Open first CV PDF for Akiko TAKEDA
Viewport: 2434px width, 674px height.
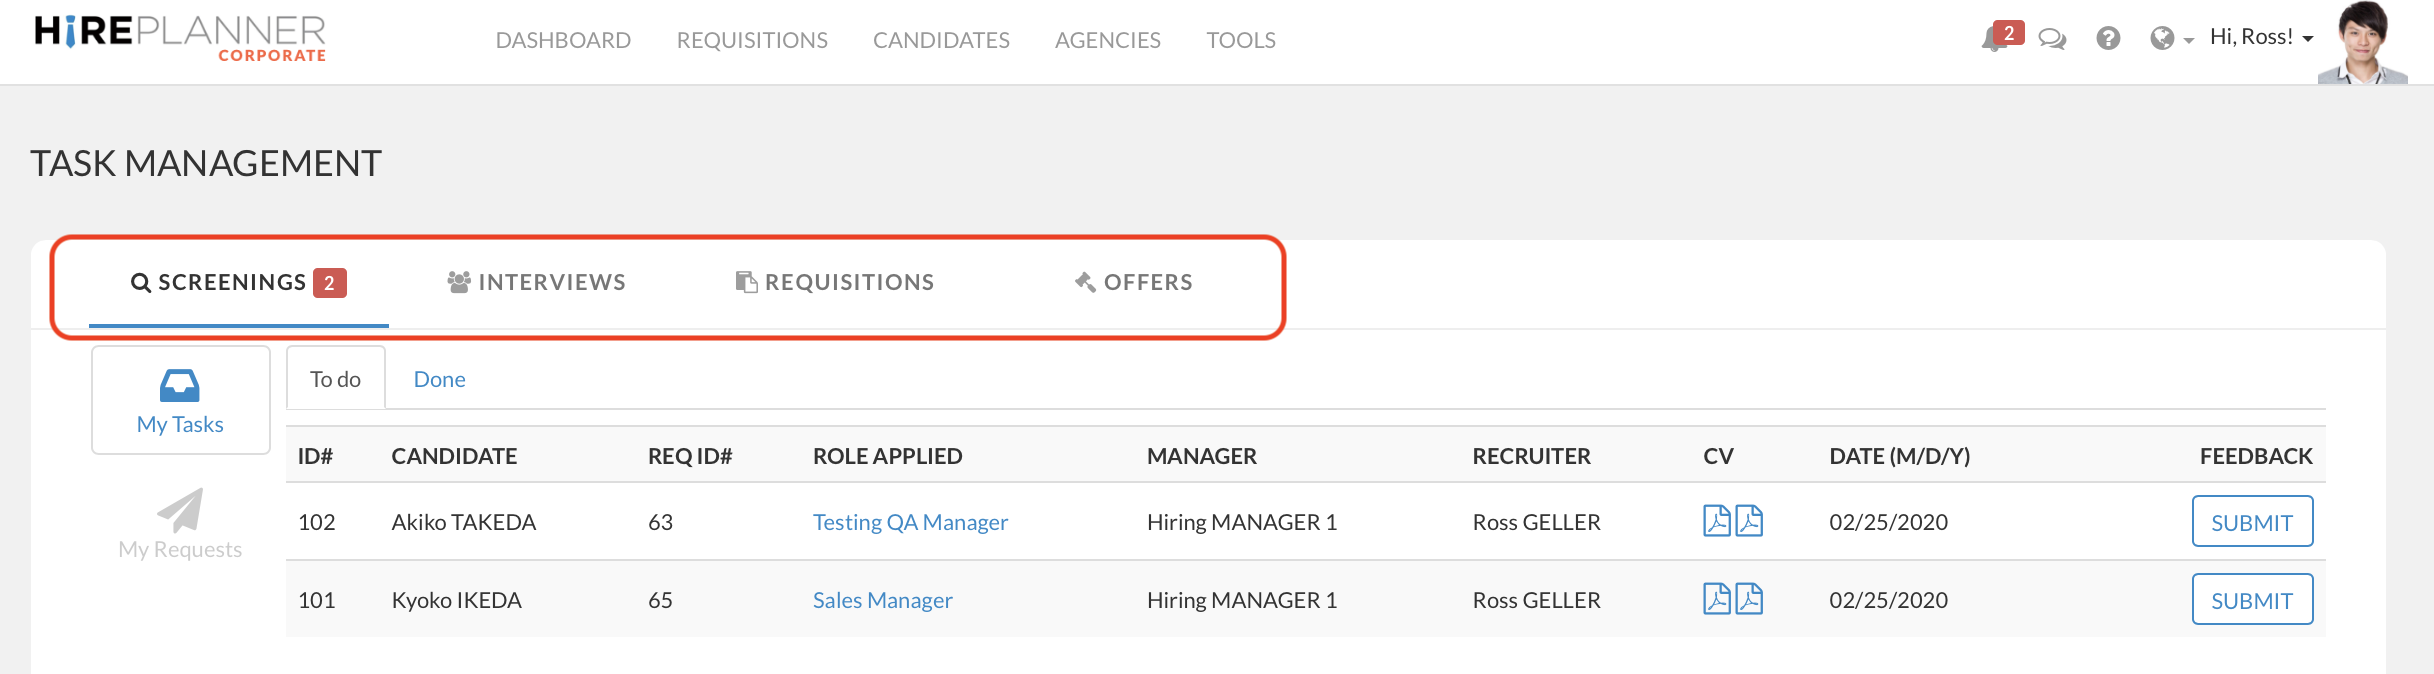pyautogui.click(x=1716, y=521)
